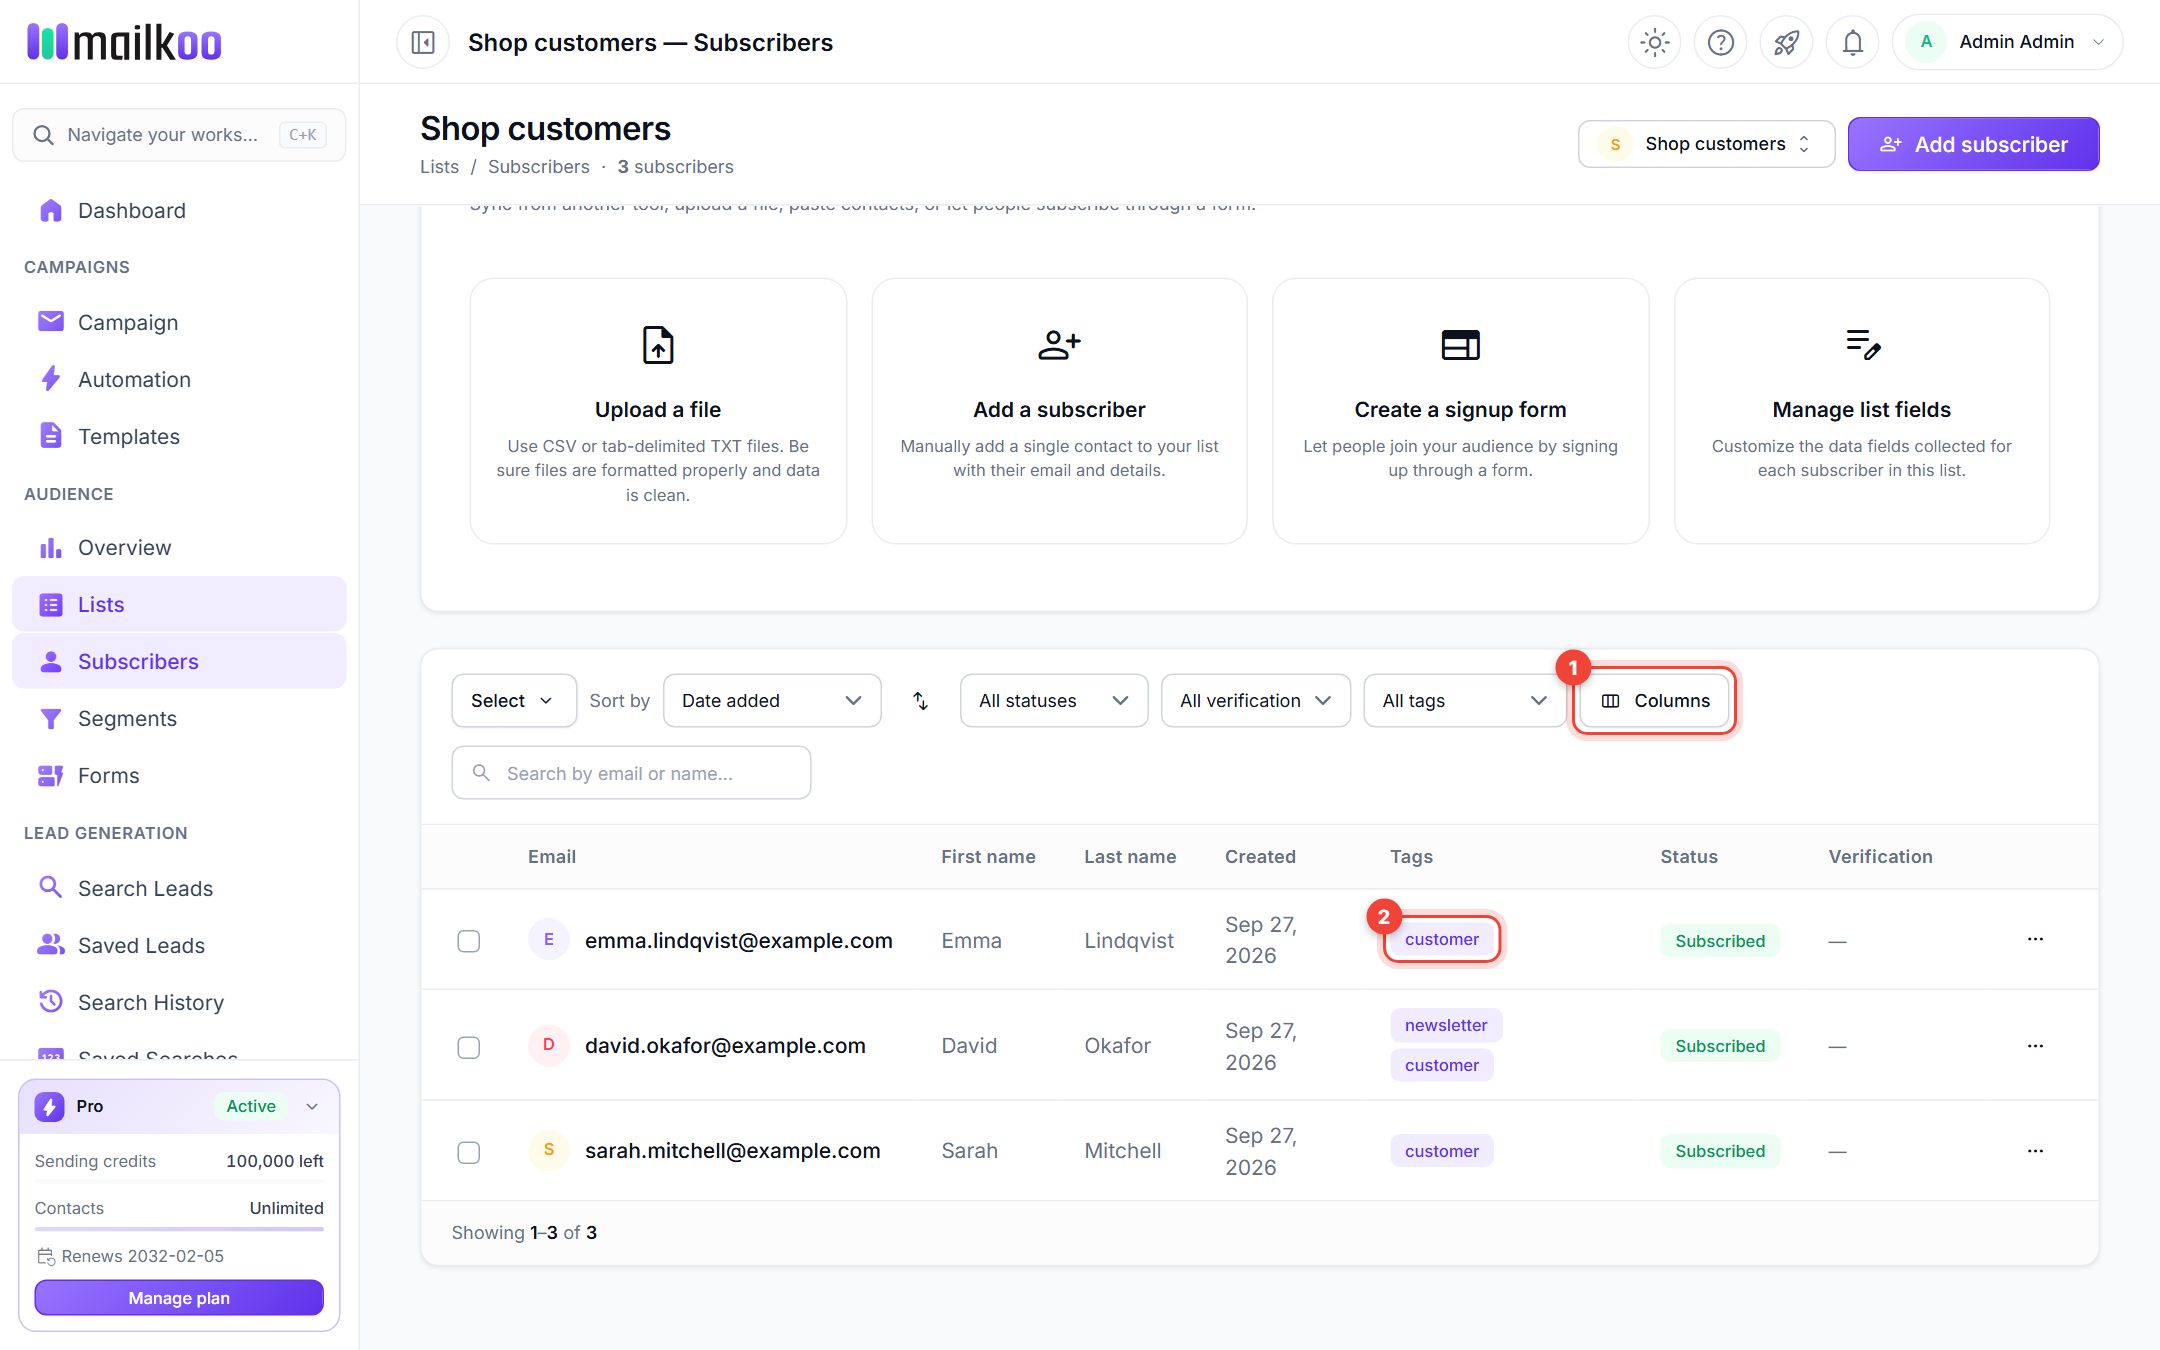Click the Subscribers breadcrumb link
This screenshot has height=1350, width=2160.
click(538, 167)
